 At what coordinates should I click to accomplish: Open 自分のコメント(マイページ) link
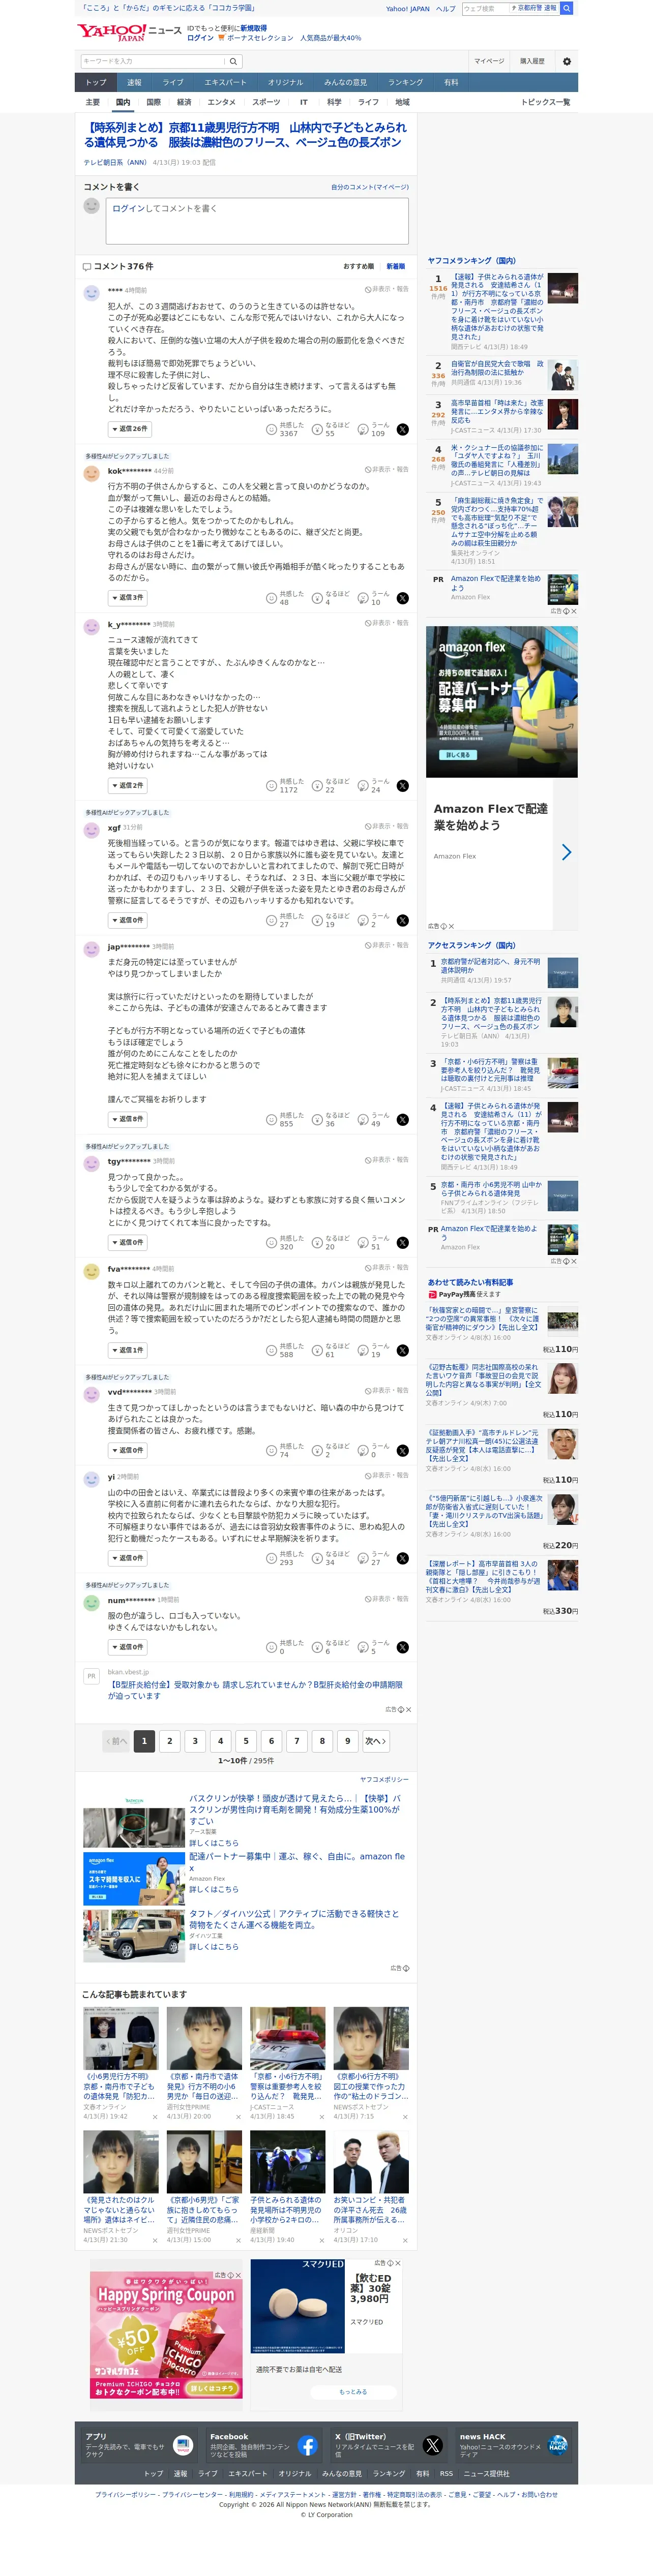coord(370,187)
